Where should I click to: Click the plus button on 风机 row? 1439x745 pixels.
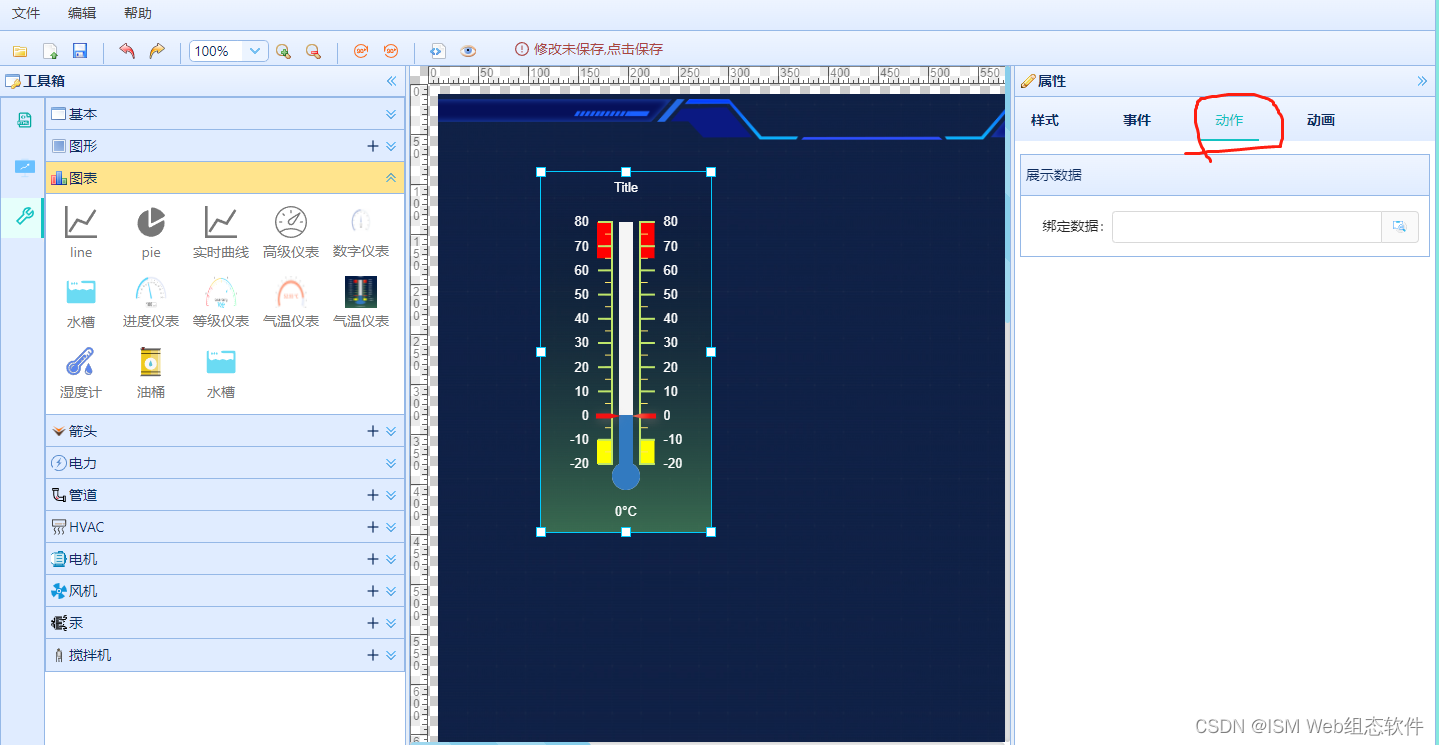pos(373,591)
